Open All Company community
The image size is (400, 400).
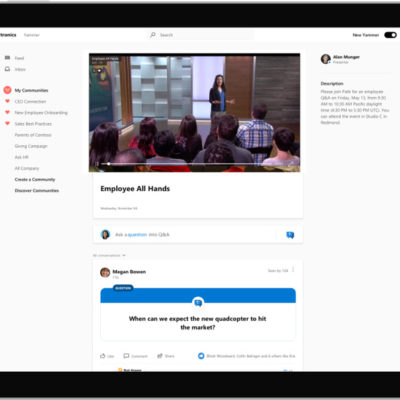pos(27,168)
